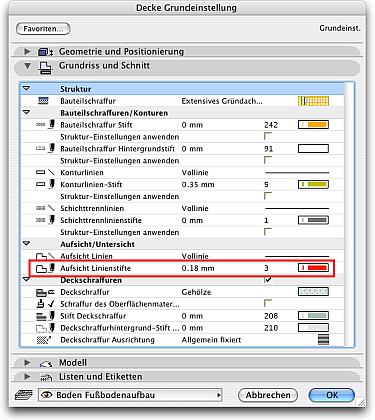Toggle Struktur-Einstellungen checkbox under Konturlinien-Stift
This screenshot has height=420, width=375.
[x=268, y=196]
